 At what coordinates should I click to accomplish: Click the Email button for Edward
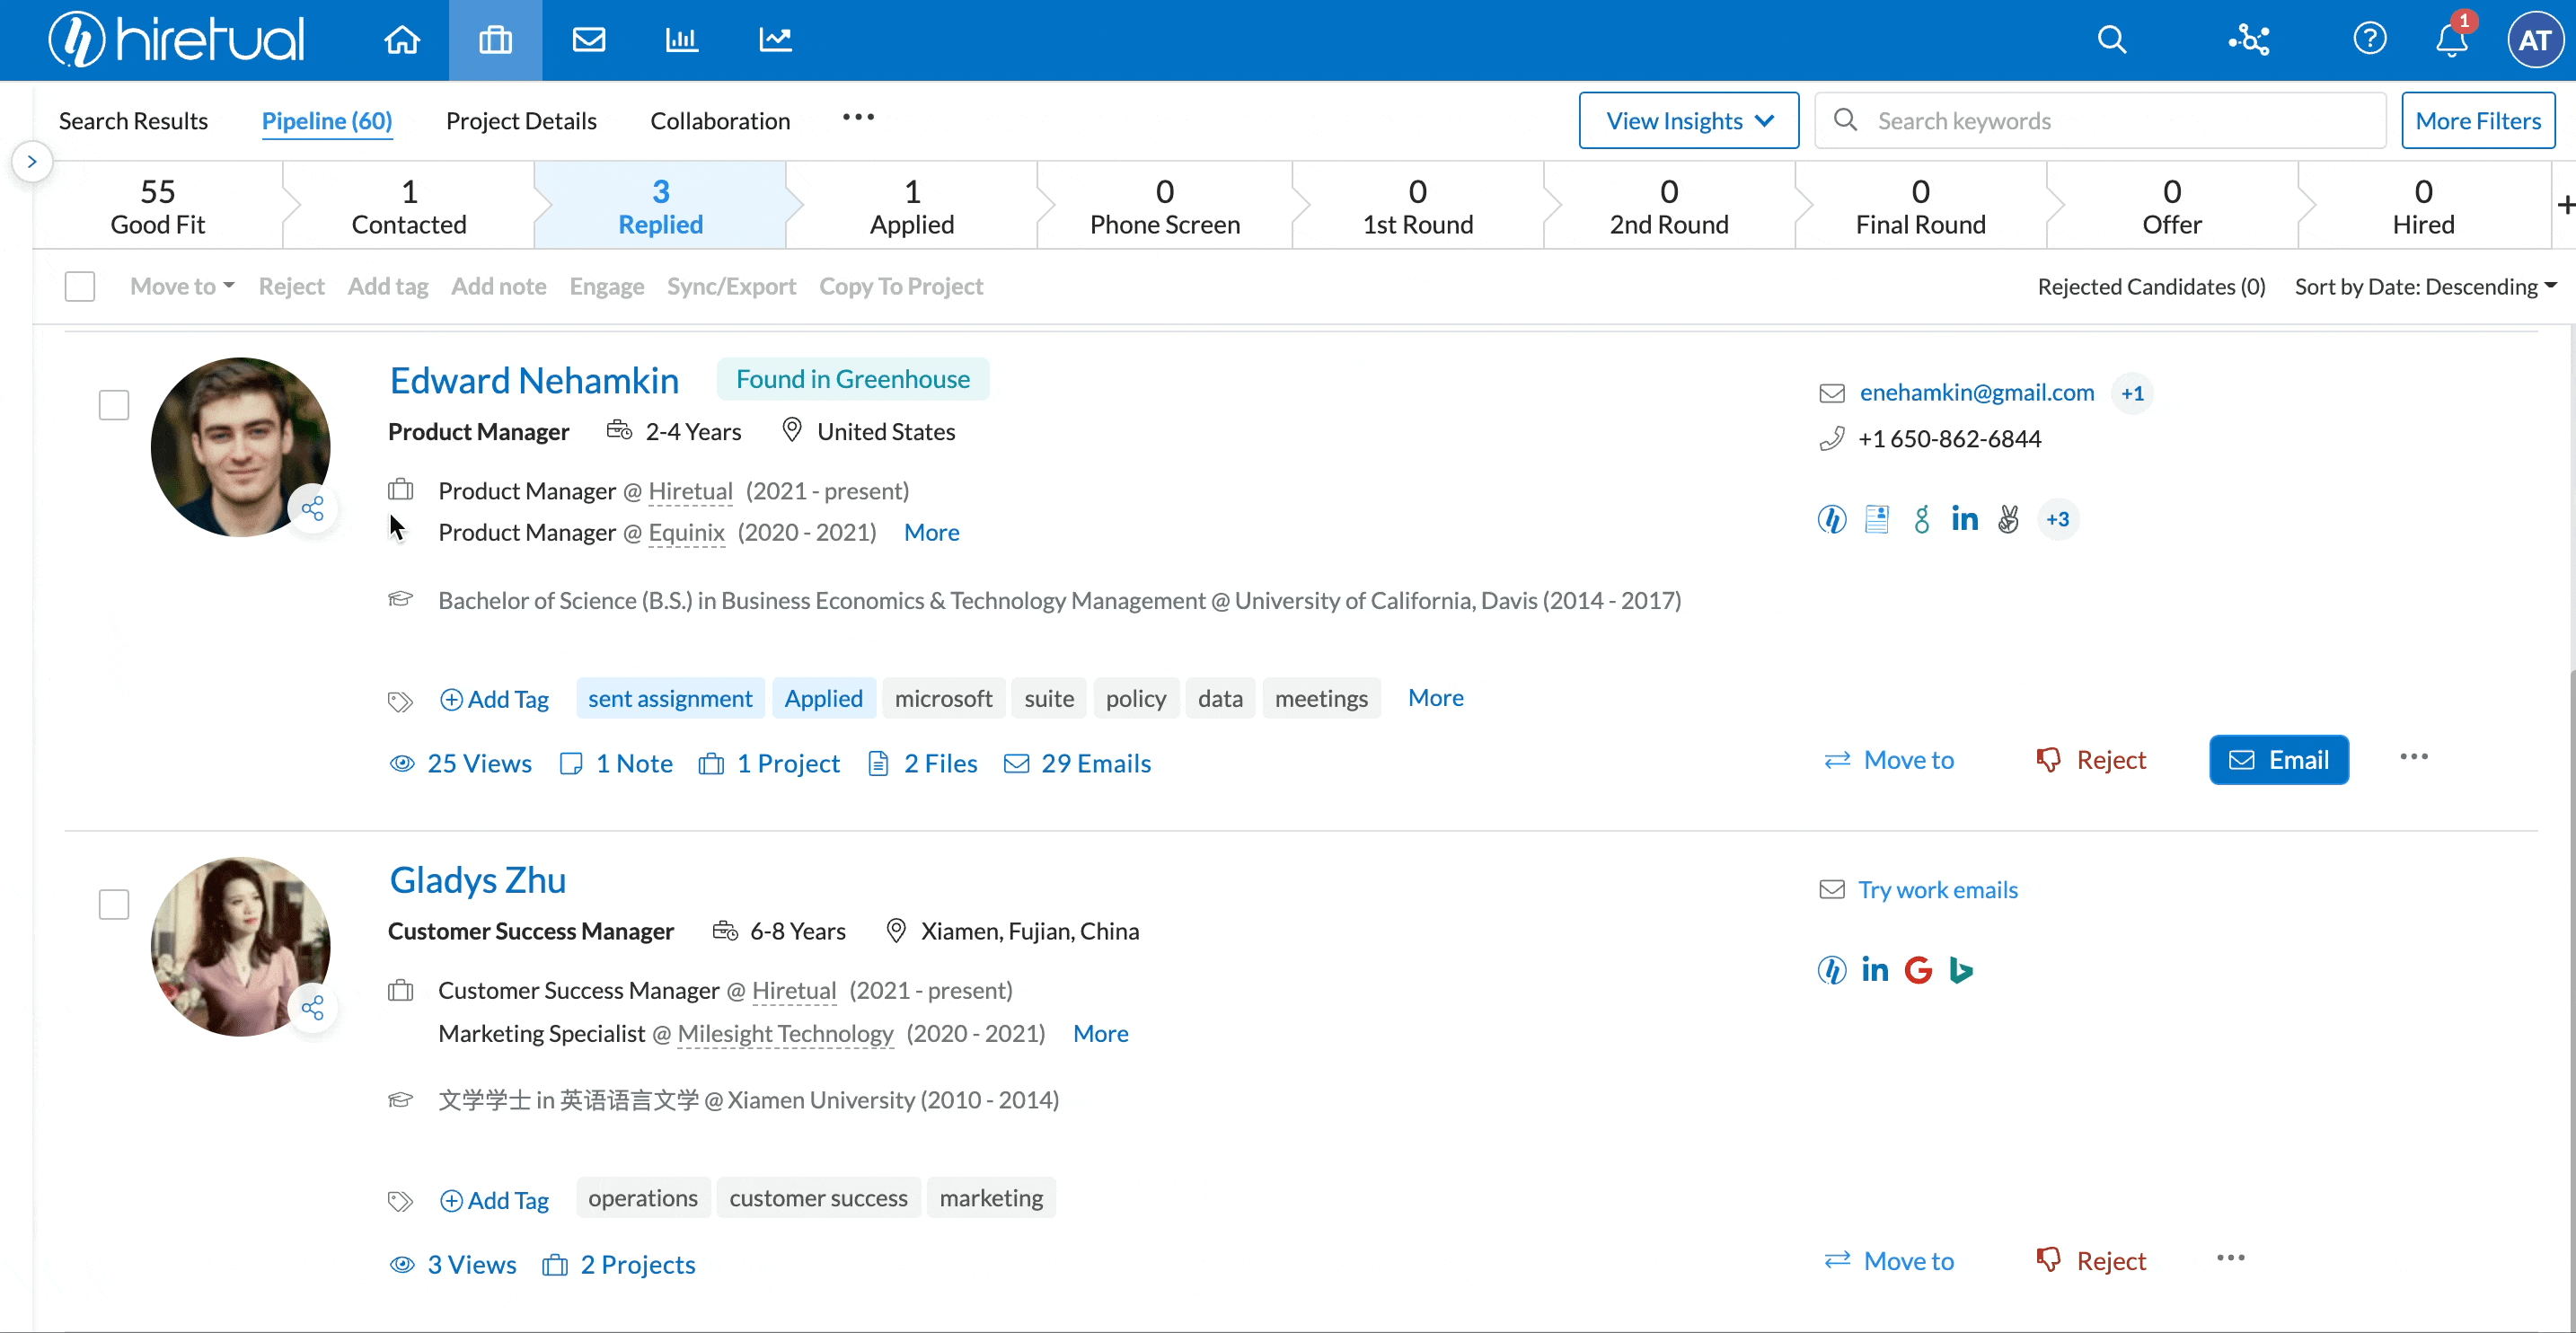2278,760
